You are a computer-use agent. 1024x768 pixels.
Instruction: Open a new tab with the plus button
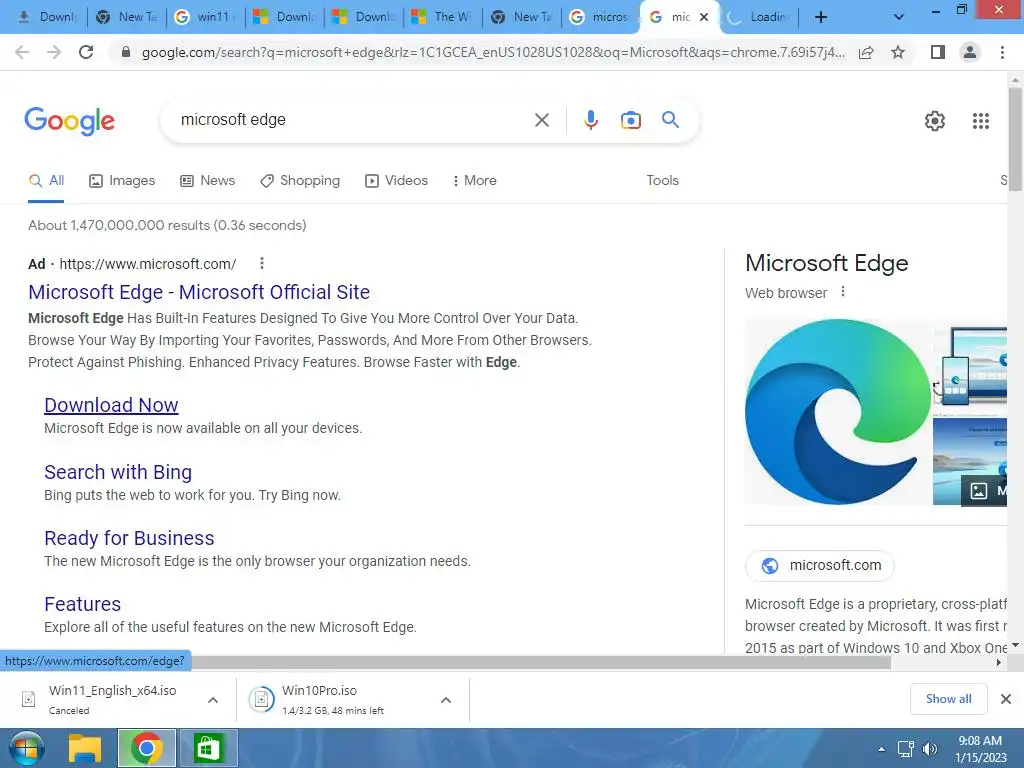pyautogui.click(x=821, y=17)
